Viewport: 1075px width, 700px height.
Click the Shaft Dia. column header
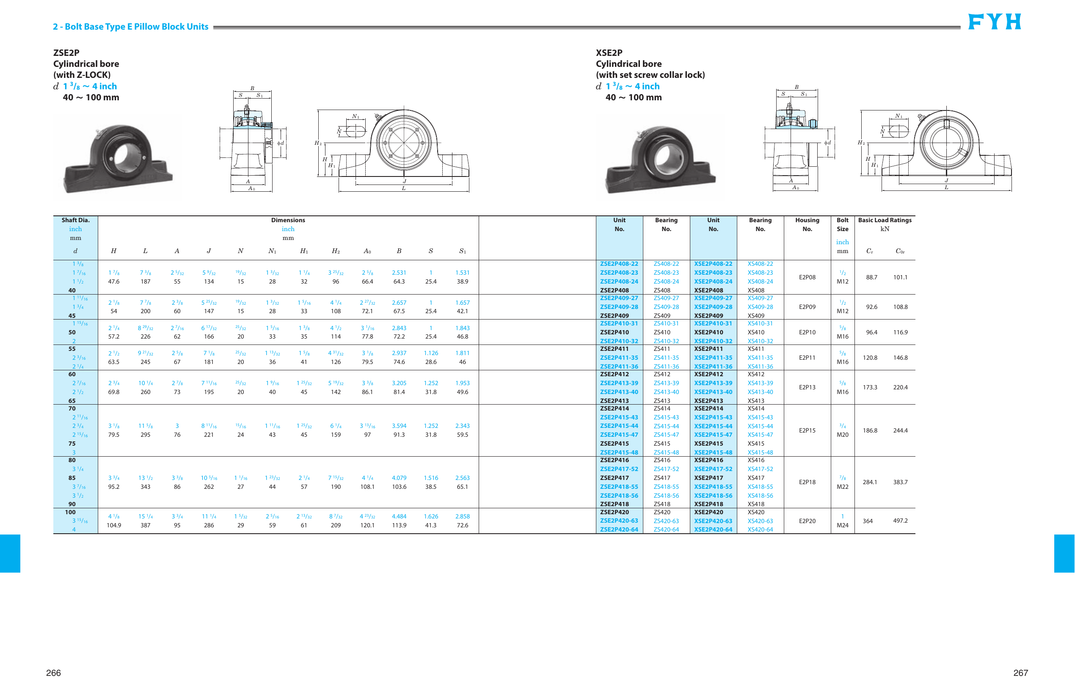75,220
